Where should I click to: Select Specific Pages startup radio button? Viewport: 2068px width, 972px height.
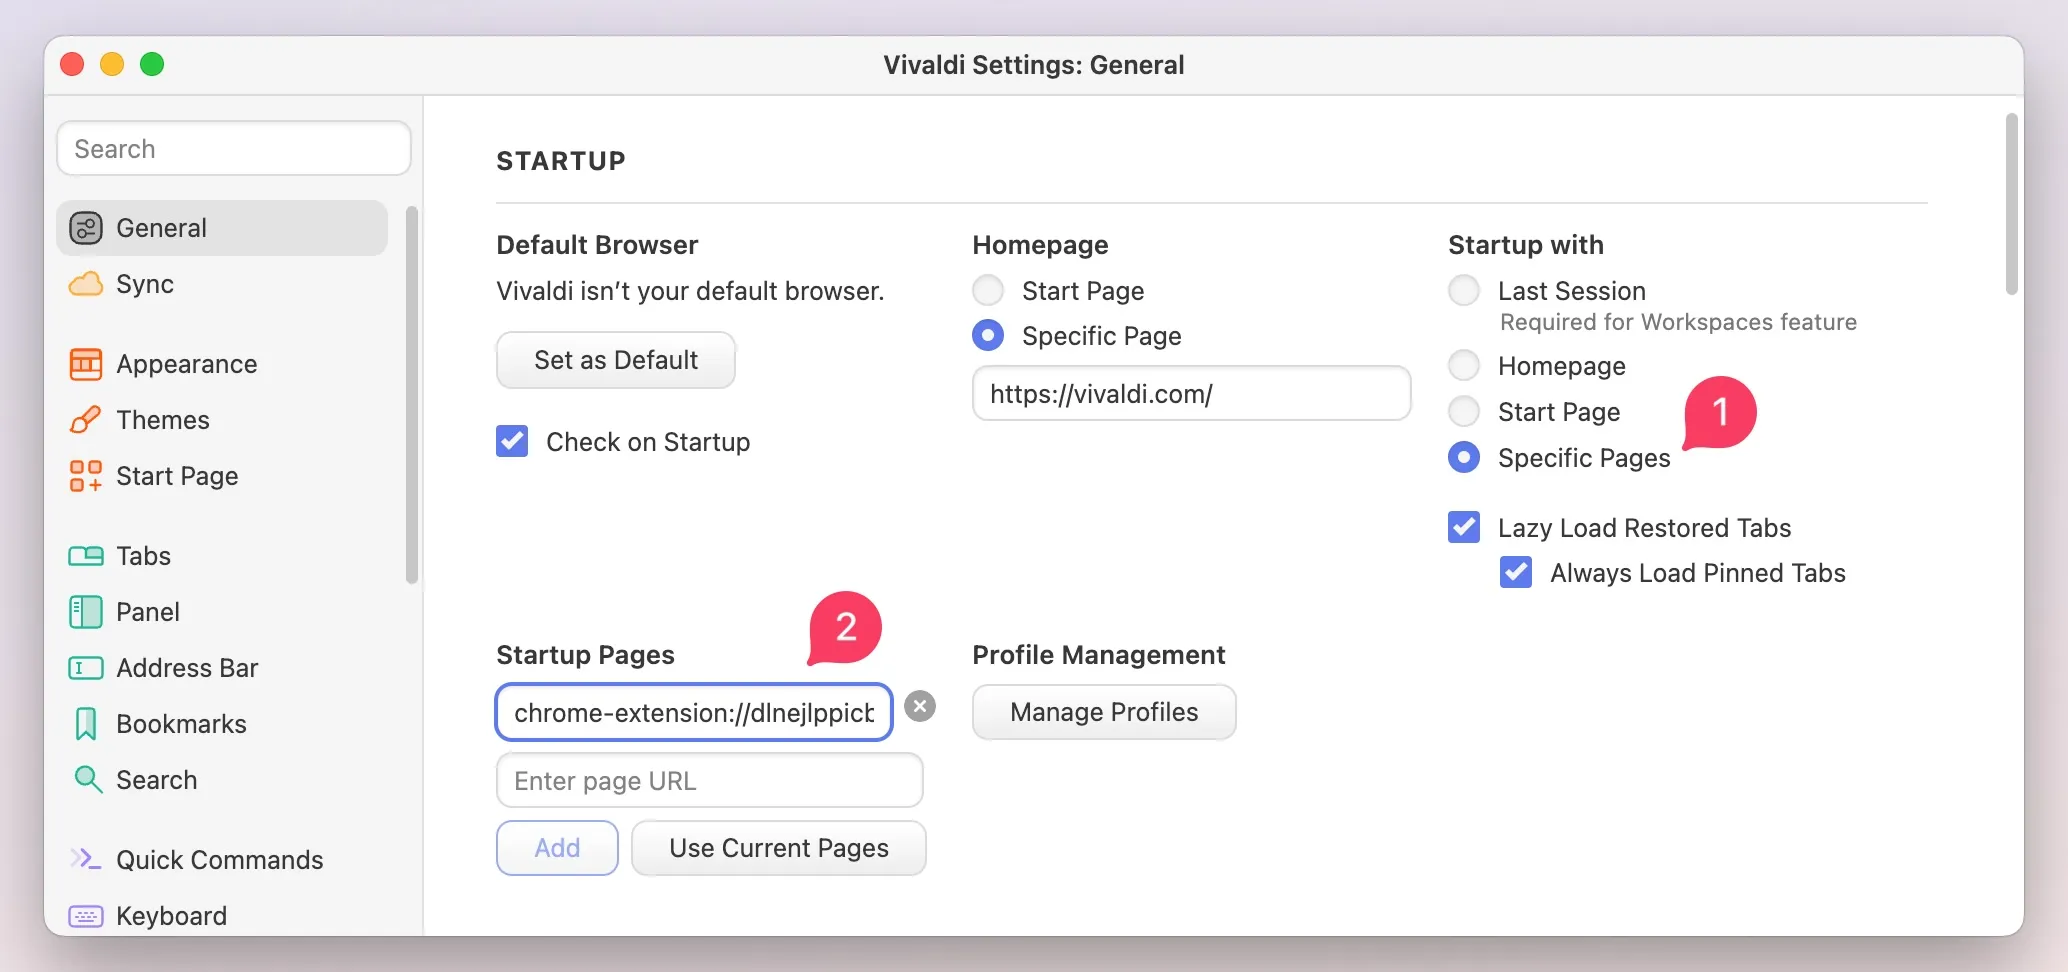(1464, 457)
